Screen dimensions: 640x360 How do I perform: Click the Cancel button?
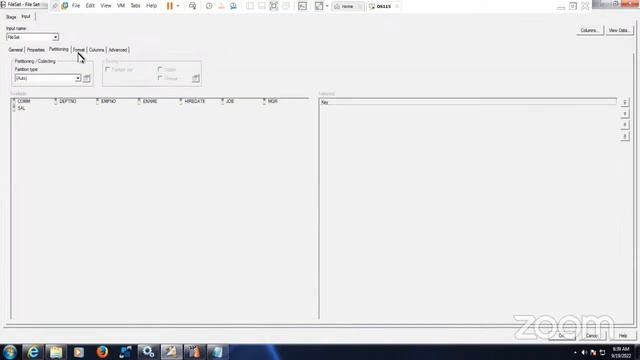tap(592, 336)
